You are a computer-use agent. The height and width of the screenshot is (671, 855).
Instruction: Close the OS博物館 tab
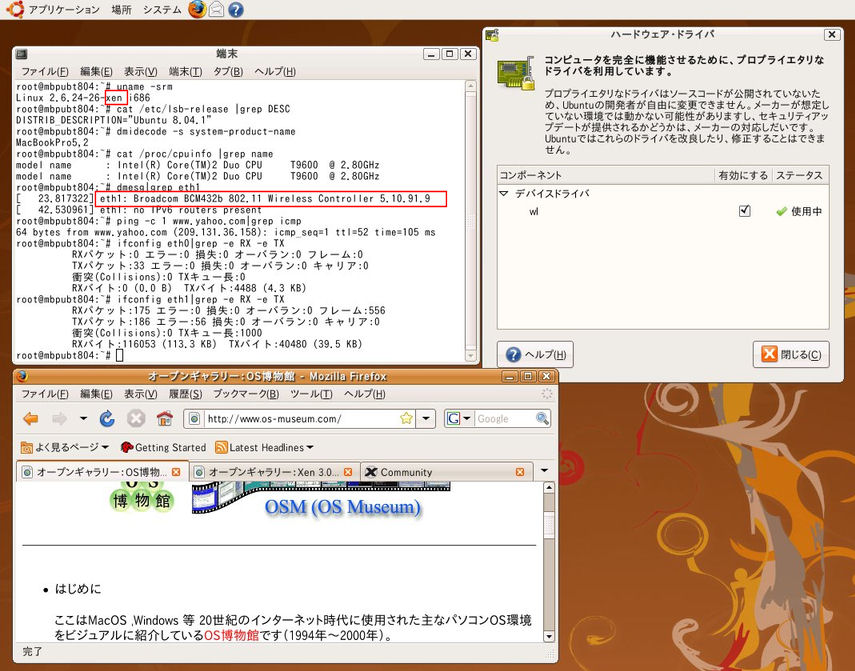pos(176,472)
